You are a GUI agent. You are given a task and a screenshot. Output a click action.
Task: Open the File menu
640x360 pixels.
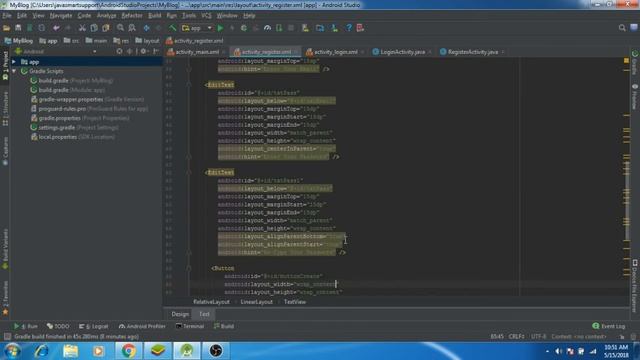[x=7, y=16]
